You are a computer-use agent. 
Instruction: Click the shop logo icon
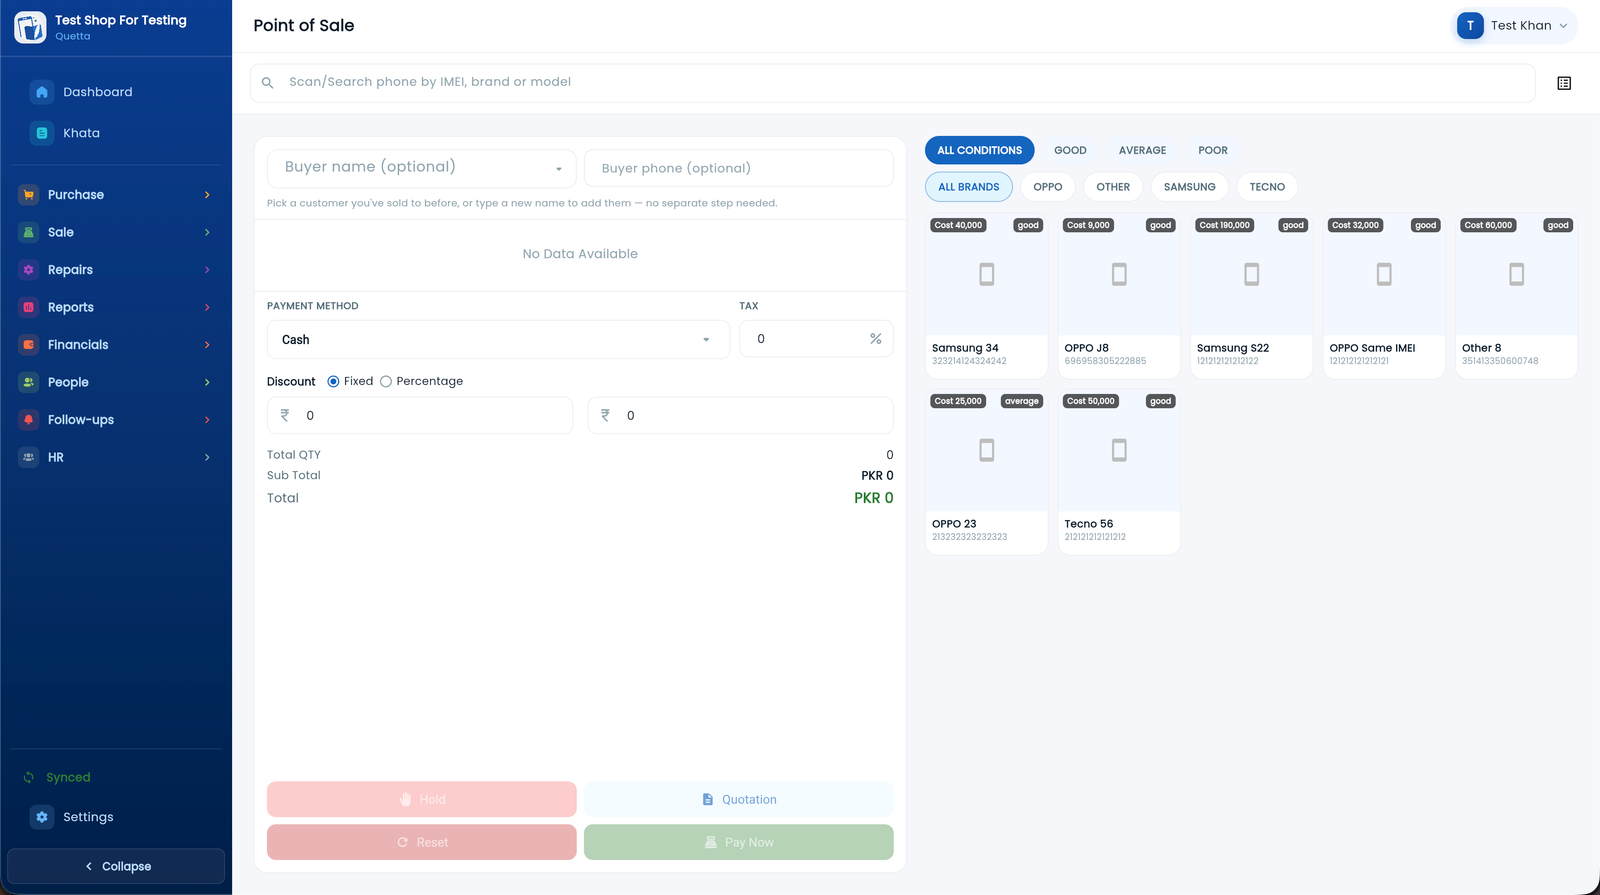(30, 27)
